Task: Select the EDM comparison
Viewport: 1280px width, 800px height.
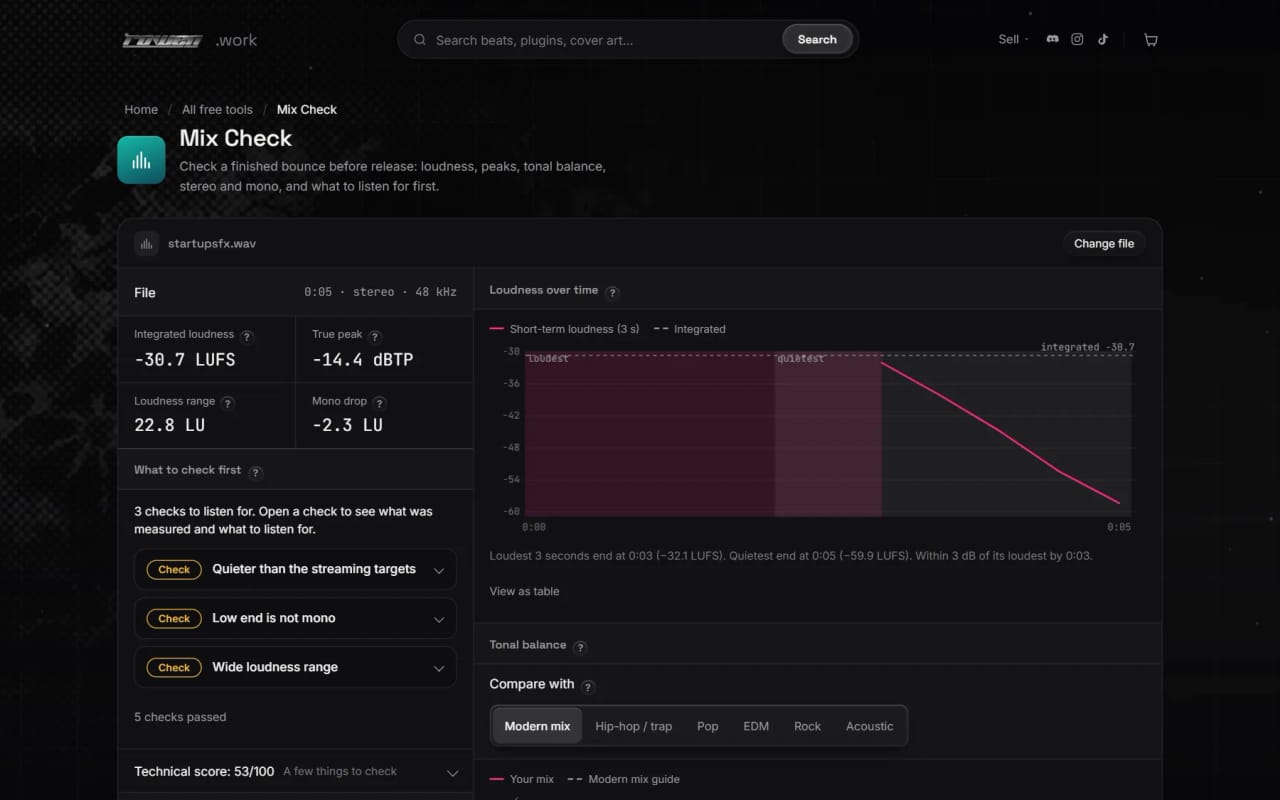Action: pyautogui.click(x=756, y=726)
